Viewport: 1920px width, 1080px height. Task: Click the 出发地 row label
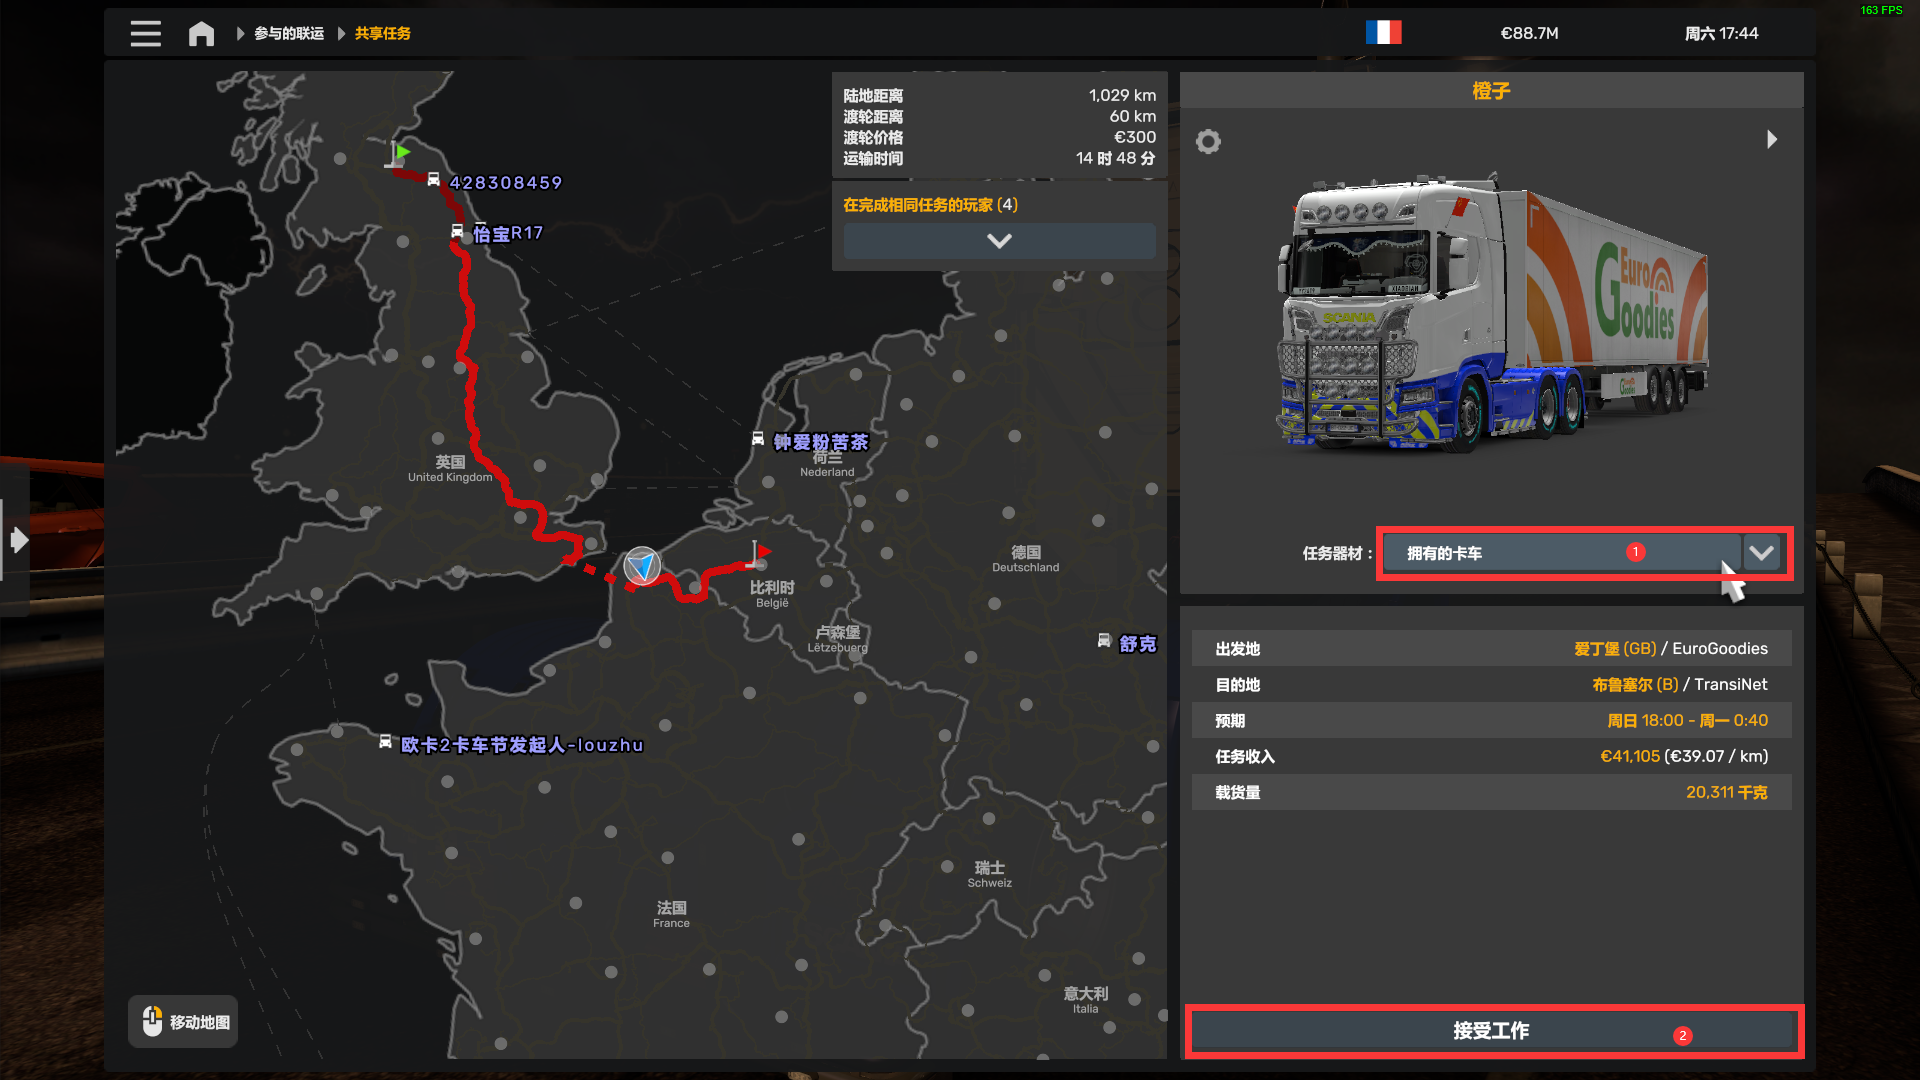click(1237, 649)
